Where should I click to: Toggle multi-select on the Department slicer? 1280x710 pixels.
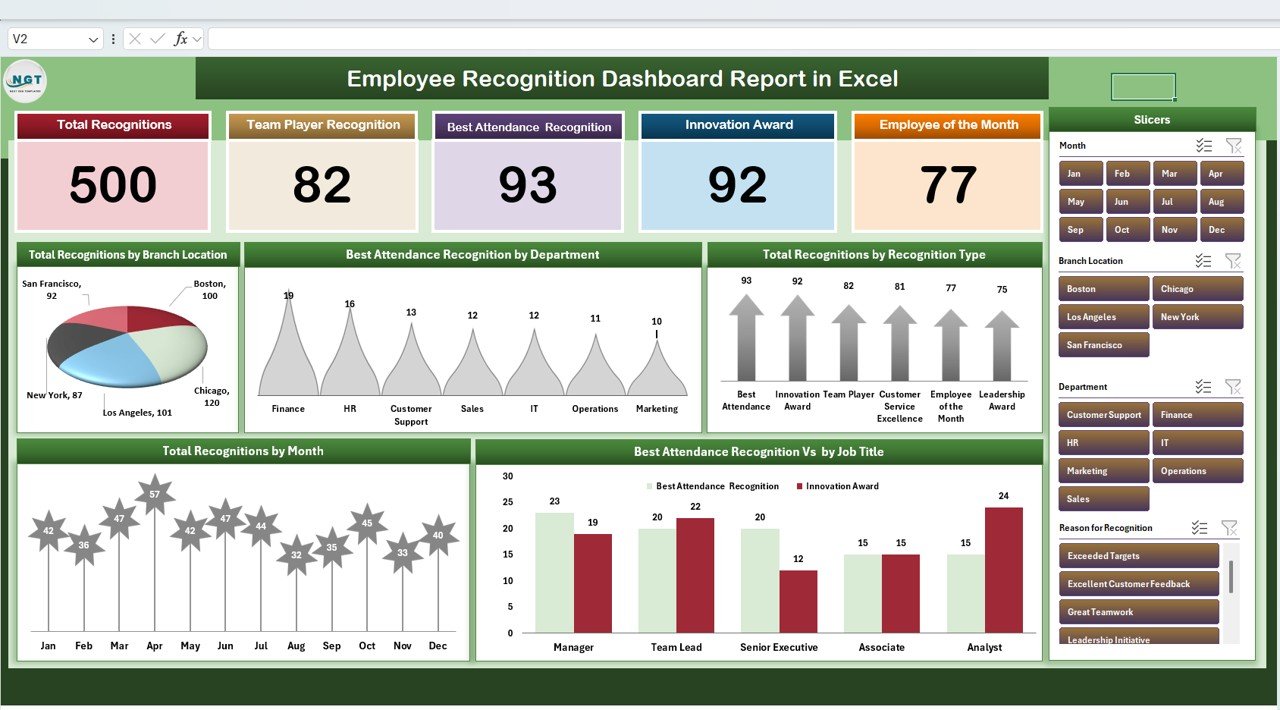point(1204,387)
